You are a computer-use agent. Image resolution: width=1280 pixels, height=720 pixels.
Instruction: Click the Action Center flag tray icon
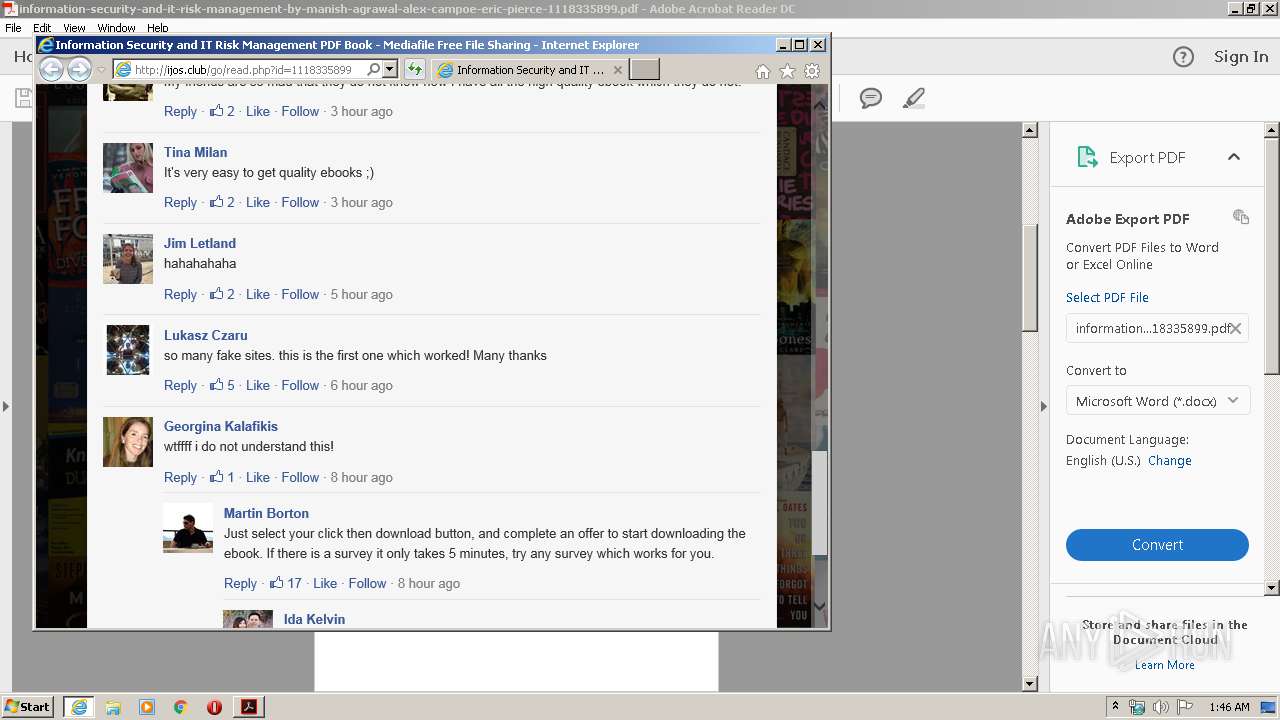pyautogui.click(x=1184, y=707)
